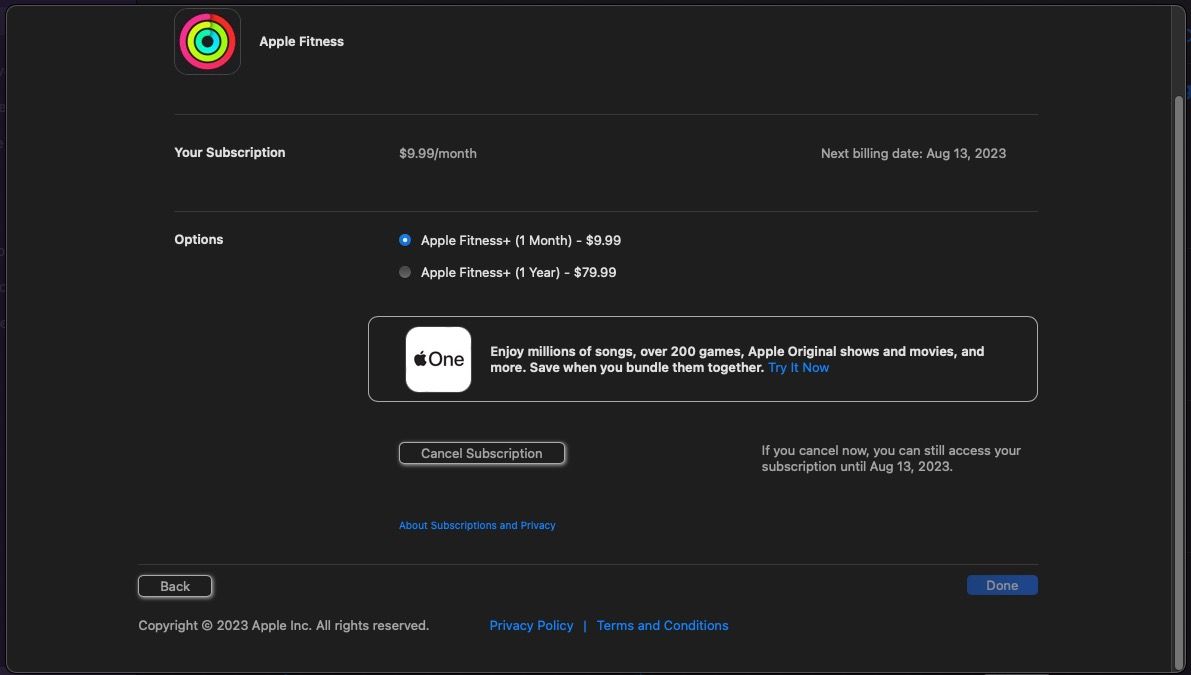This screenshot has width=1191, height=675.
Task: Select the Apple Fitness+ monthly plan option
Action: pyautogui.click(x=404, y=239)
